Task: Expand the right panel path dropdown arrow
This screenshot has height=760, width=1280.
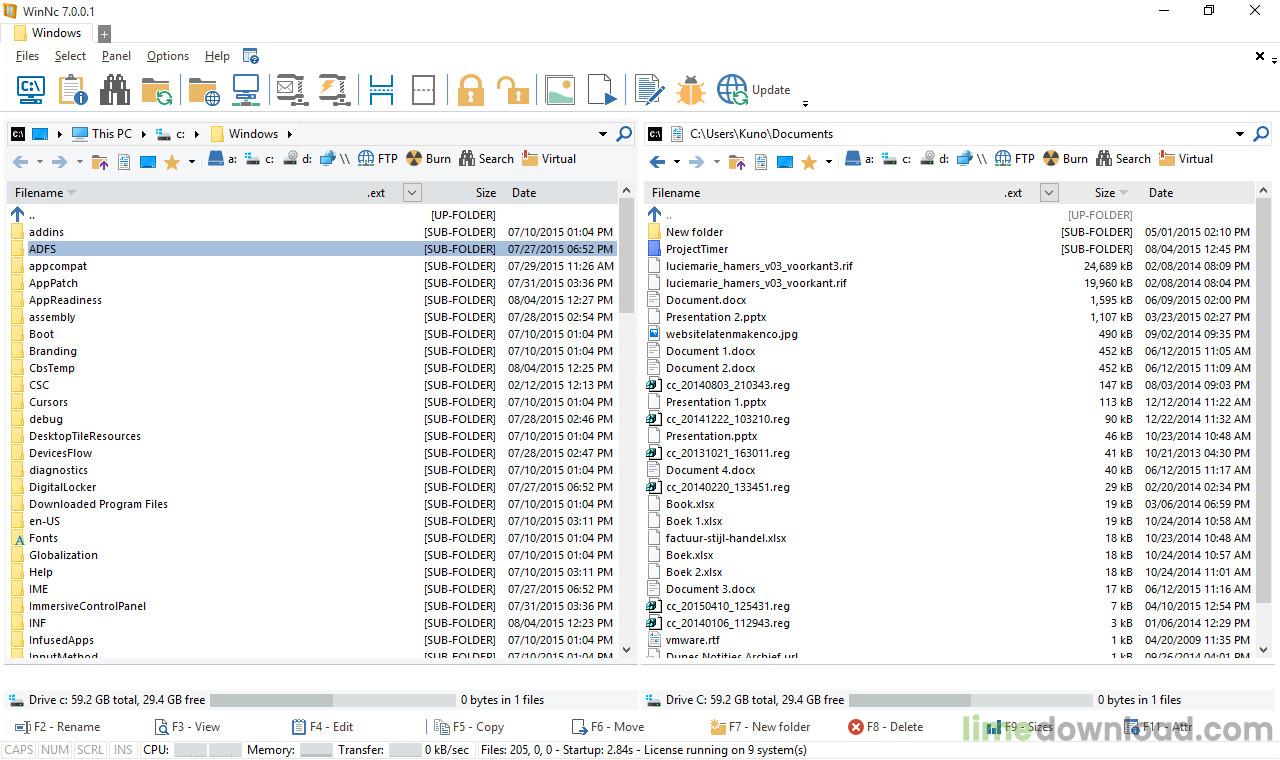Action: [x=1240, y=133]
